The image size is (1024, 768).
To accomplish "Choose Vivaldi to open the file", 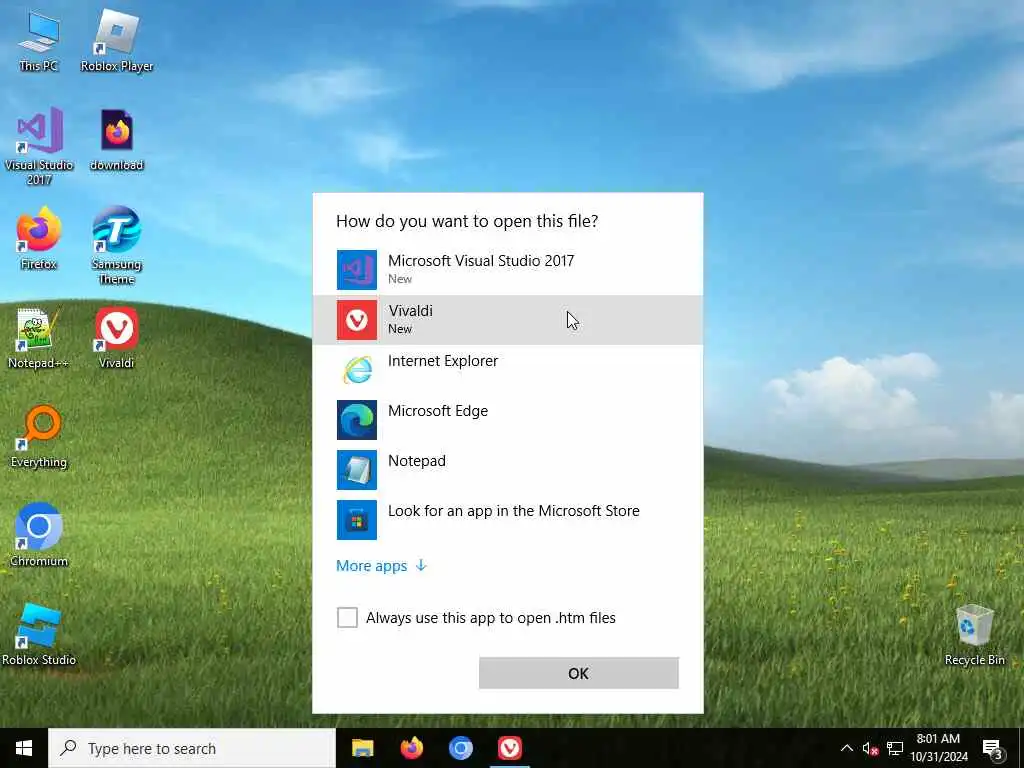I will point(507,319).
